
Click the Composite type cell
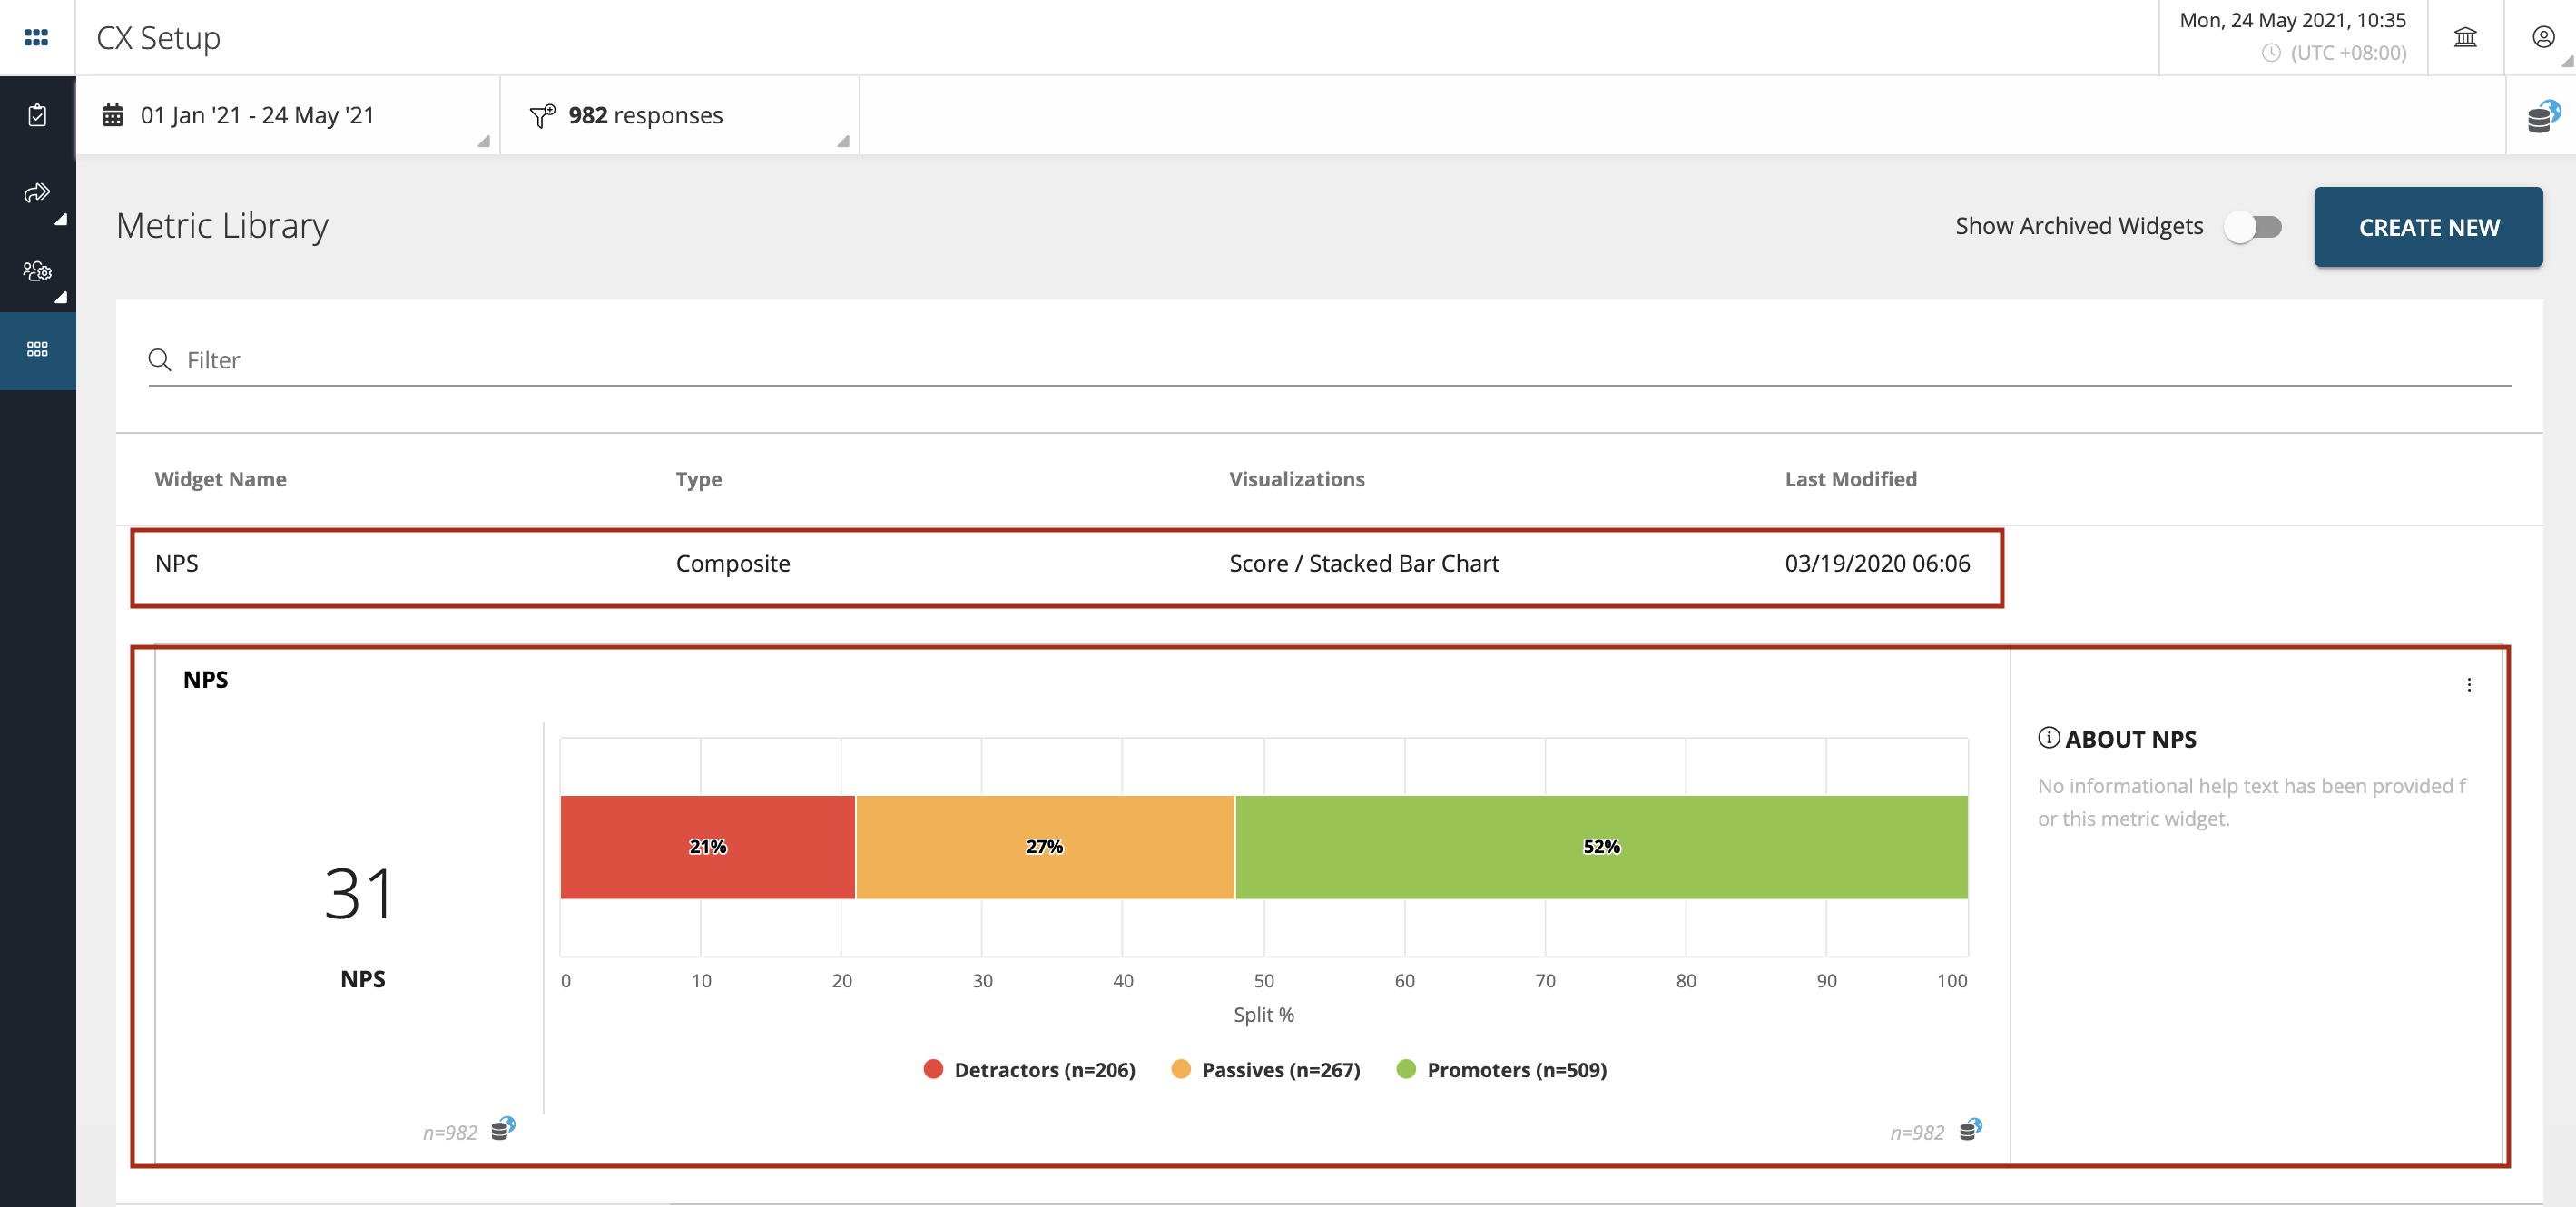[732, 564]
